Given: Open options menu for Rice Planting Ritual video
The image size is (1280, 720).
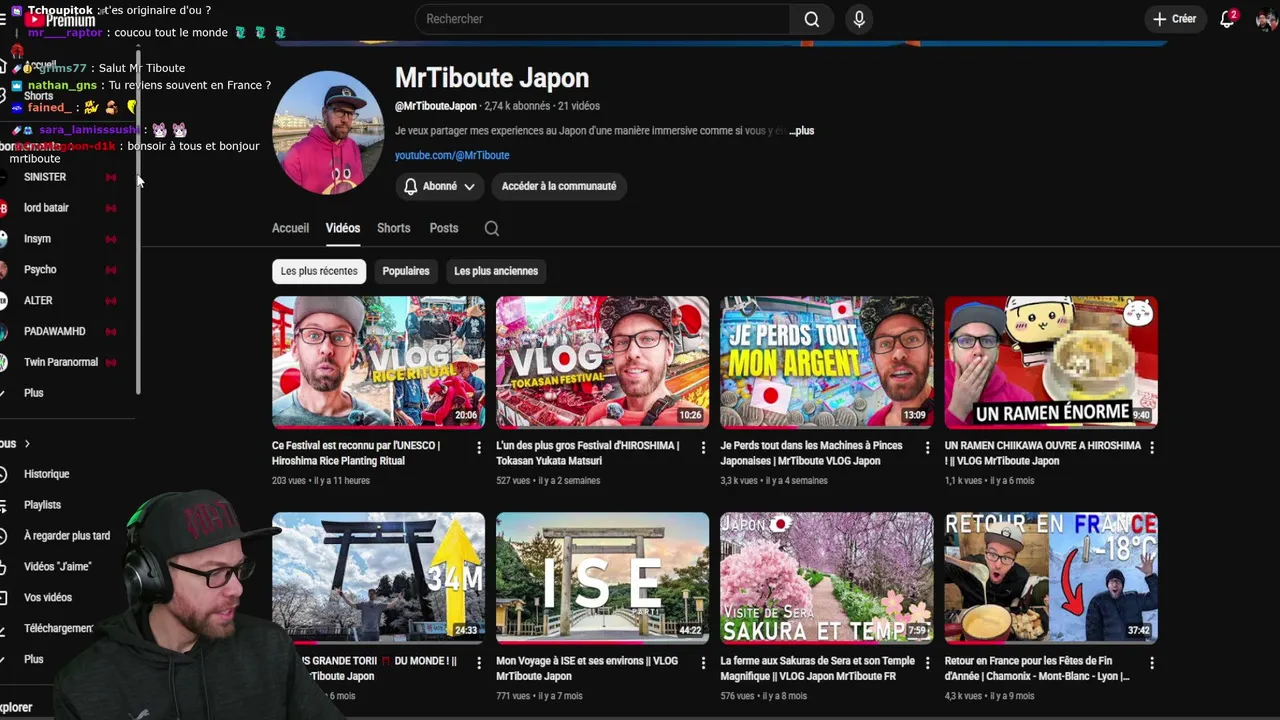Looking at the screenshot, I should pos(479,448).
